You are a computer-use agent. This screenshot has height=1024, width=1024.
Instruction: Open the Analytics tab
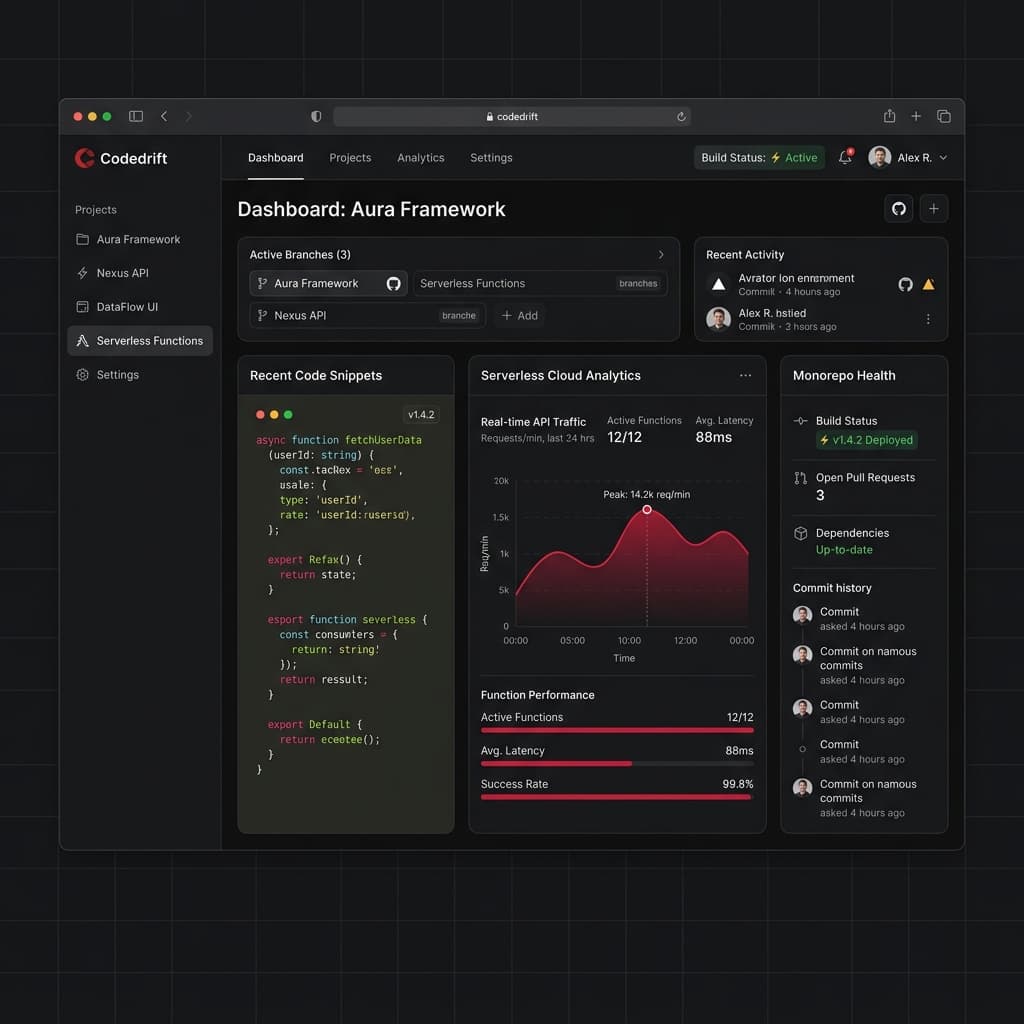[421, 157]
